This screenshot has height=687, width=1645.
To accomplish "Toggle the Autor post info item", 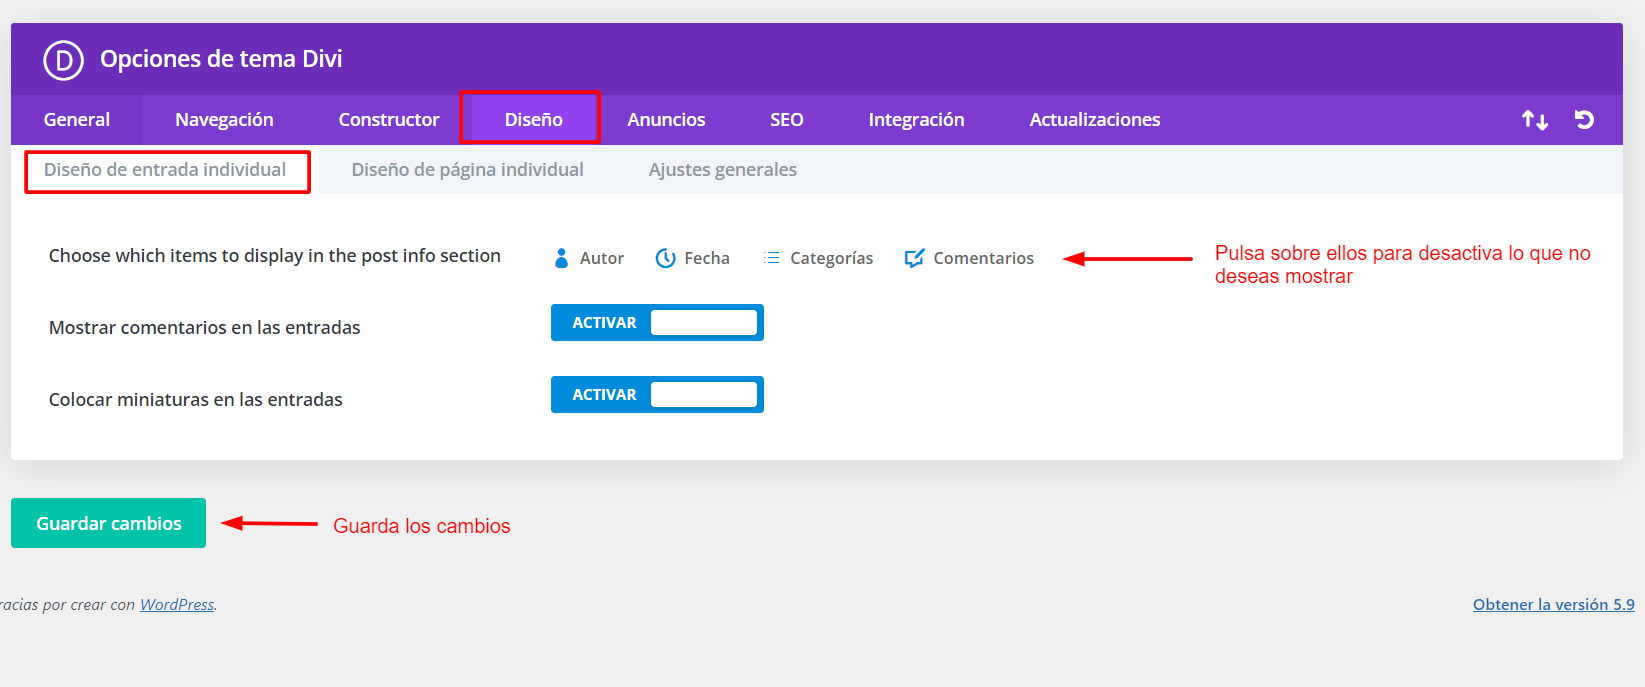I will point(589,258).
